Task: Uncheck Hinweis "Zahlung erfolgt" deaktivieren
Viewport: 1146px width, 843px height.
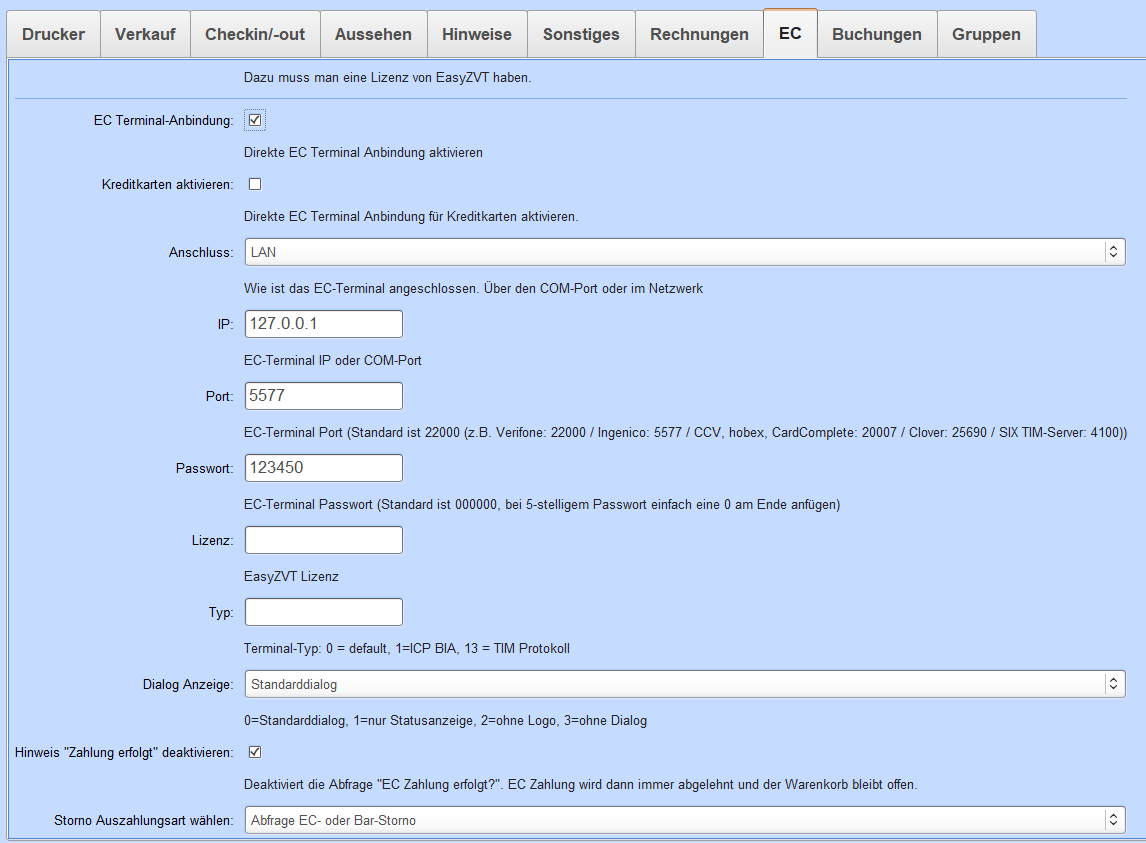Action: [255, 751]
